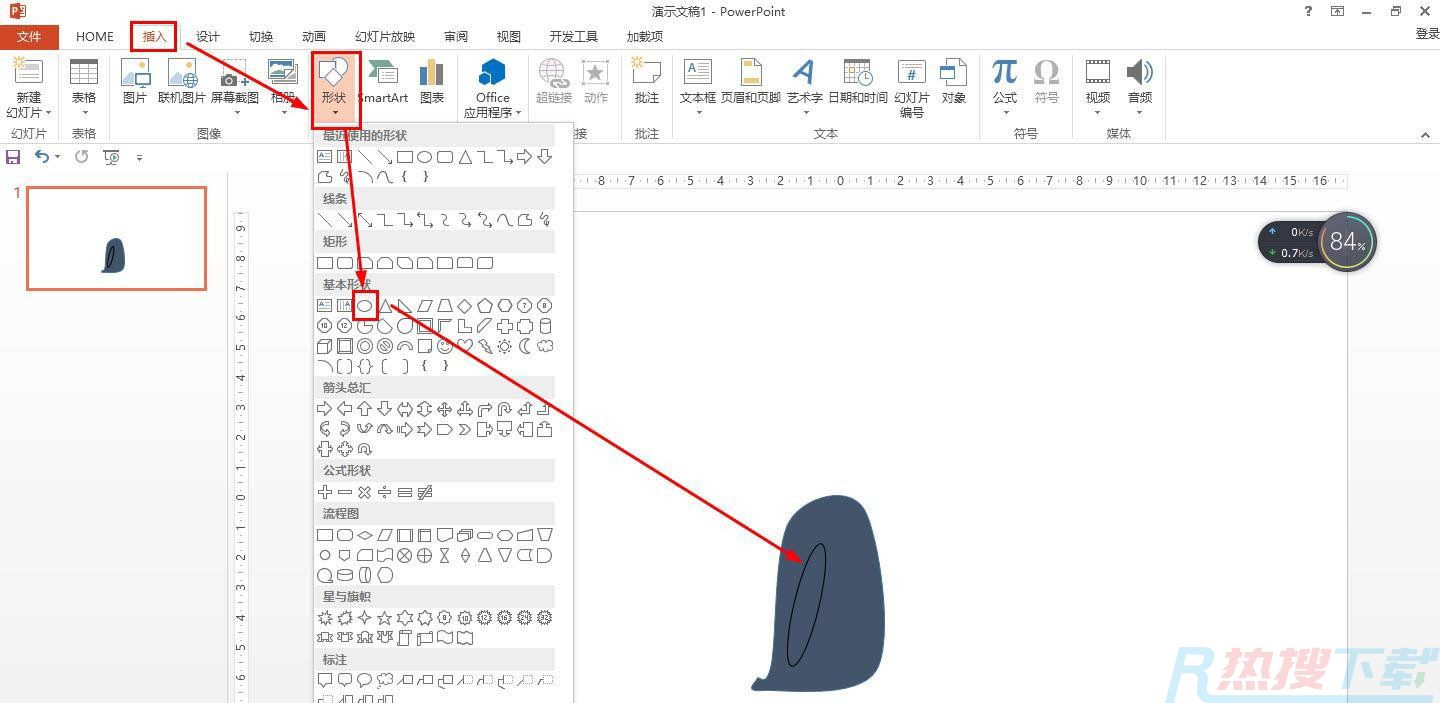This screenshot has width=1440, height=703.
Task: Switch to the 设计 design tab
Action: click(x=208, y=37)
